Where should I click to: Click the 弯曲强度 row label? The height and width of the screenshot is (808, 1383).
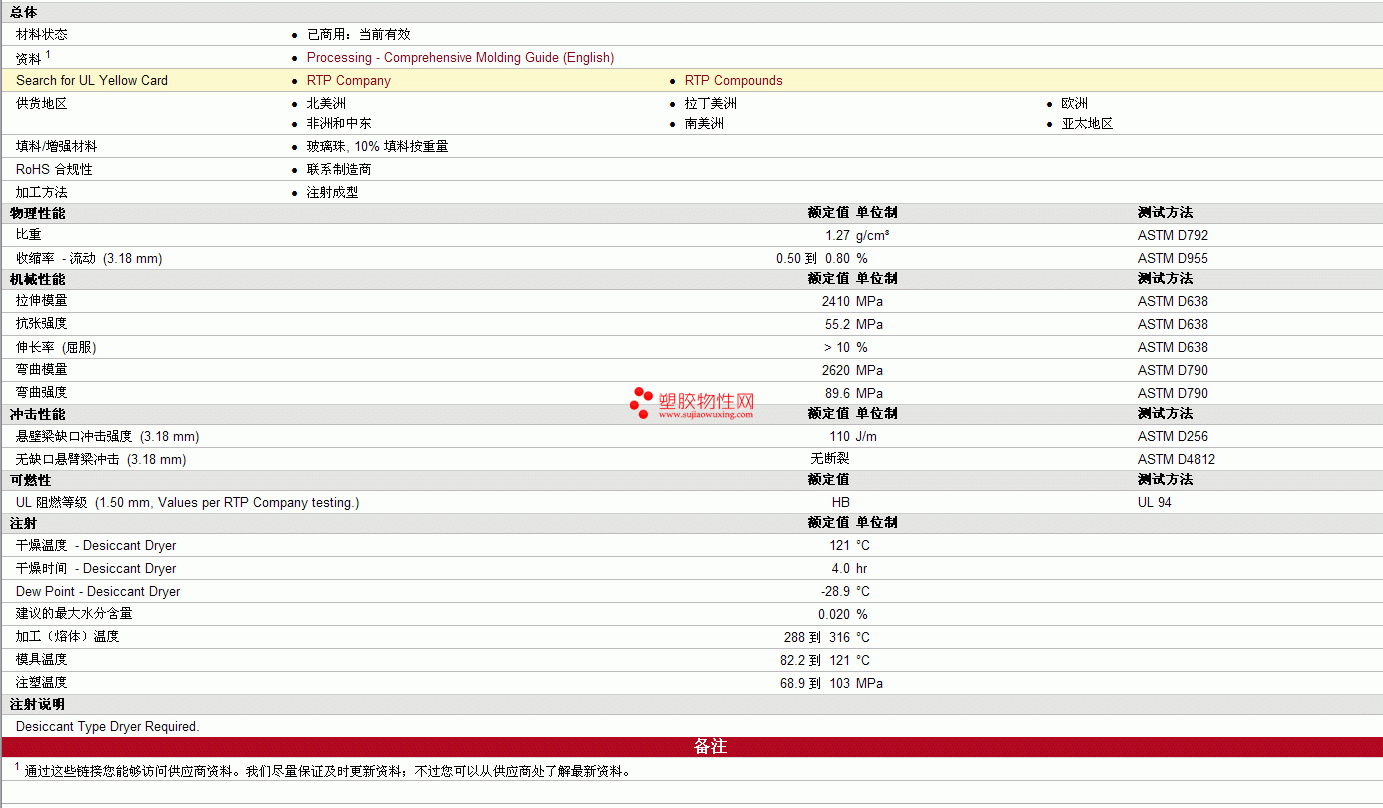[42, 393]
